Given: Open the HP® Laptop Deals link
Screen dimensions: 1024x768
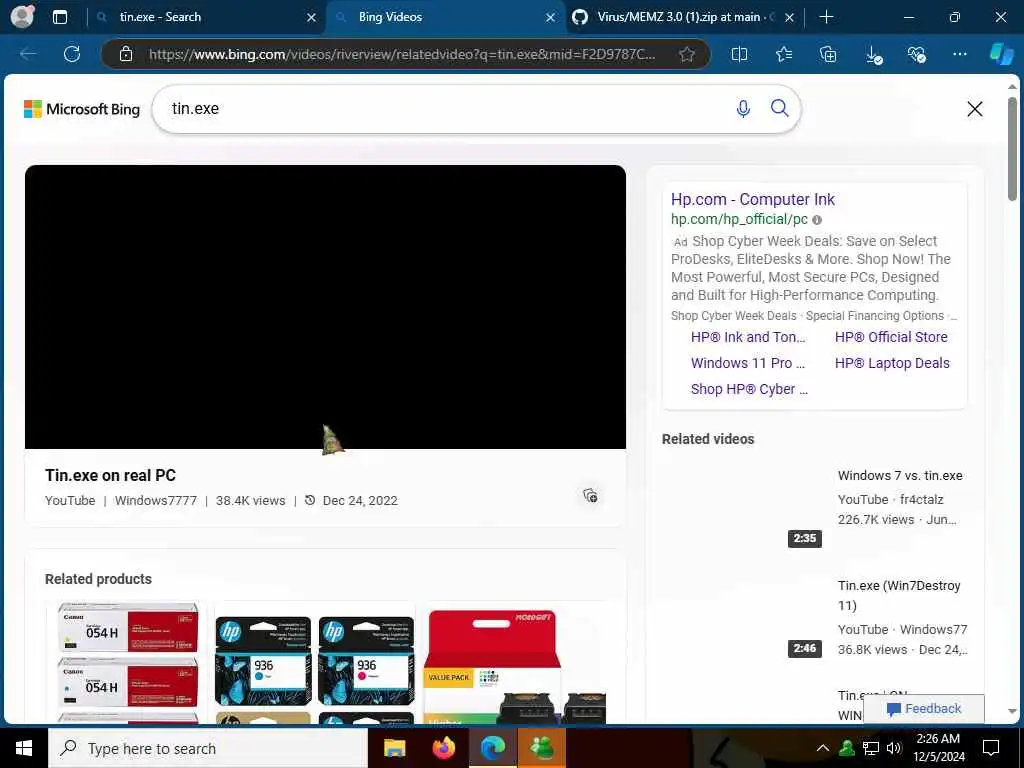Looking at the screenshot, I should (892, 363).
